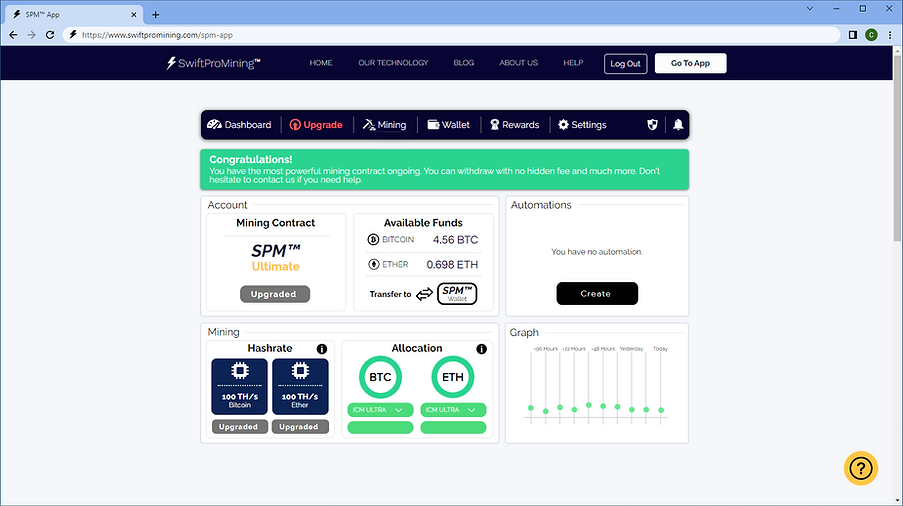Click the SPM Wallet badge
This screenshot has width=903, height=506.
pos(457,294)
